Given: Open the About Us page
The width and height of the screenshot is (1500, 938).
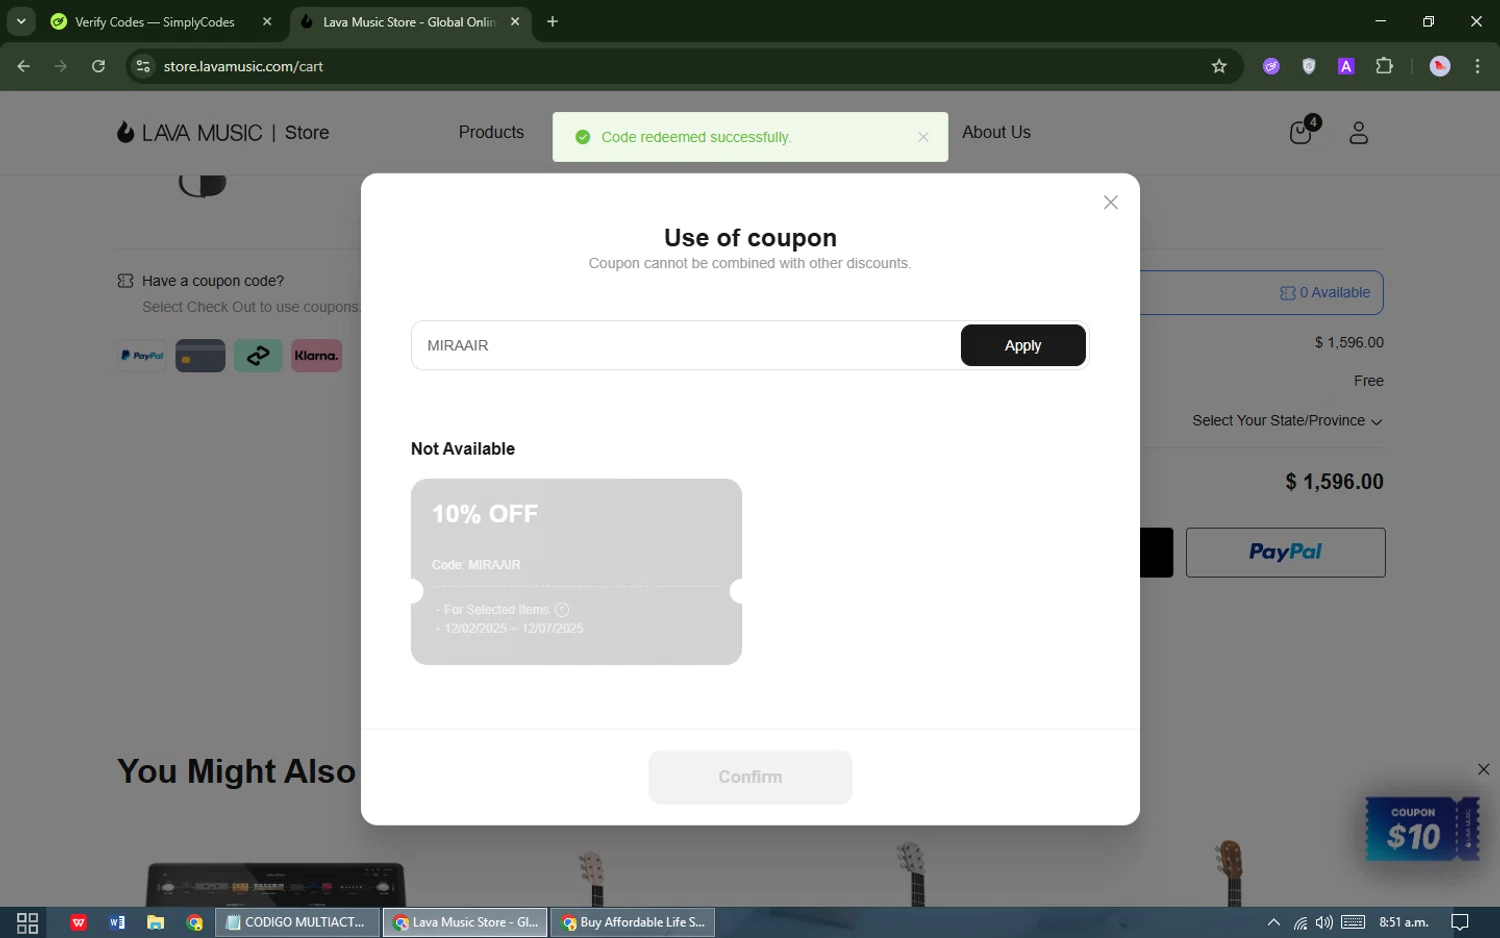Looking at the screenshot, I should tap(996, 132).
